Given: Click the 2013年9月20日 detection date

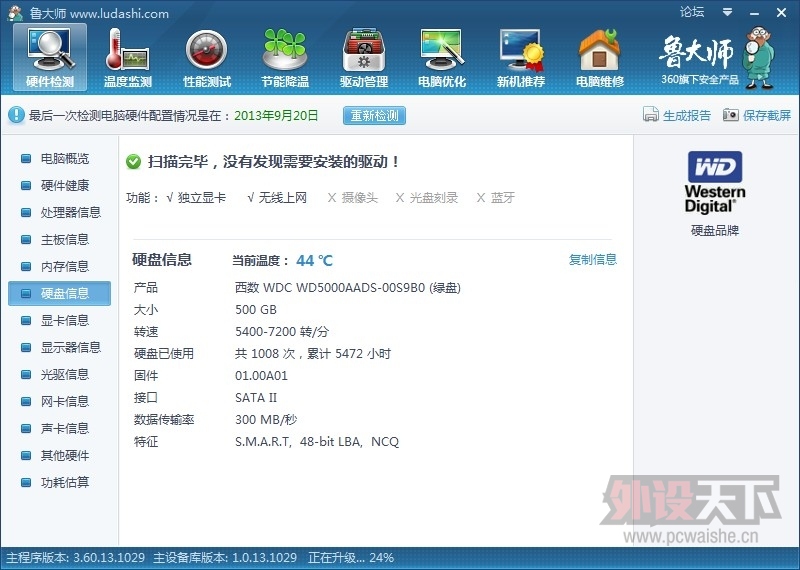Looking at the screenshot, I should (x=276, y=115).
